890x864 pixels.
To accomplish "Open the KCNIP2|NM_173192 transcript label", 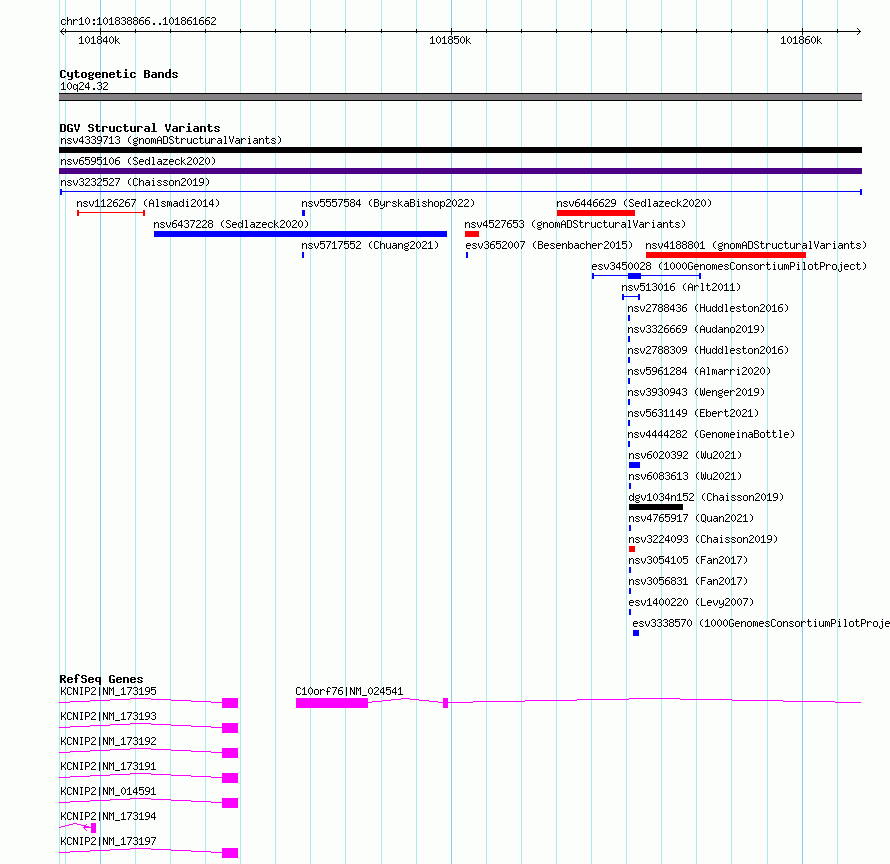I will point(108,741).
